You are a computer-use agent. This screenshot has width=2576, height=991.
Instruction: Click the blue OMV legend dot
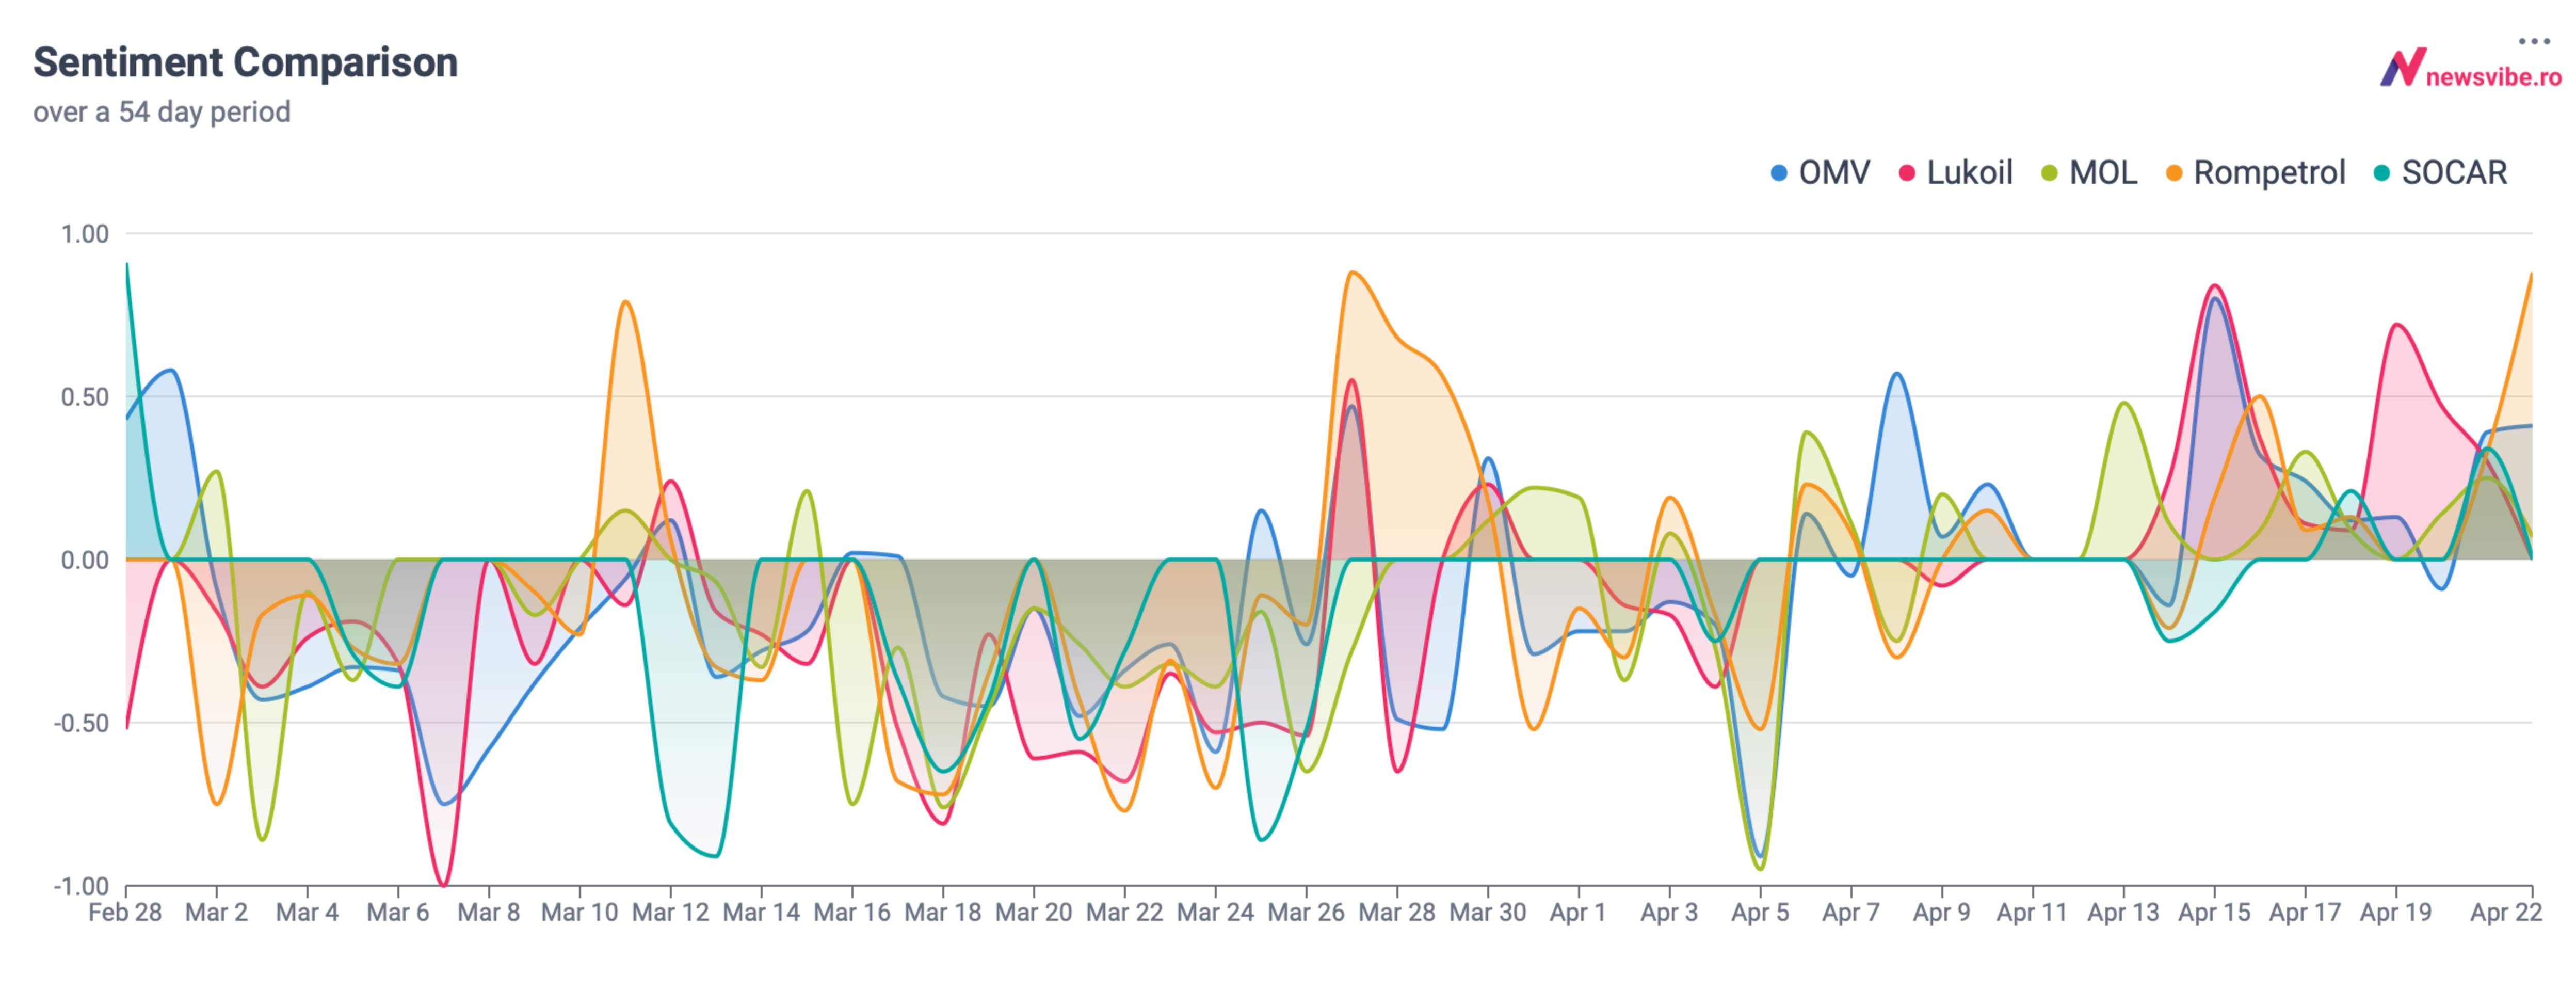coord(1779,173)
